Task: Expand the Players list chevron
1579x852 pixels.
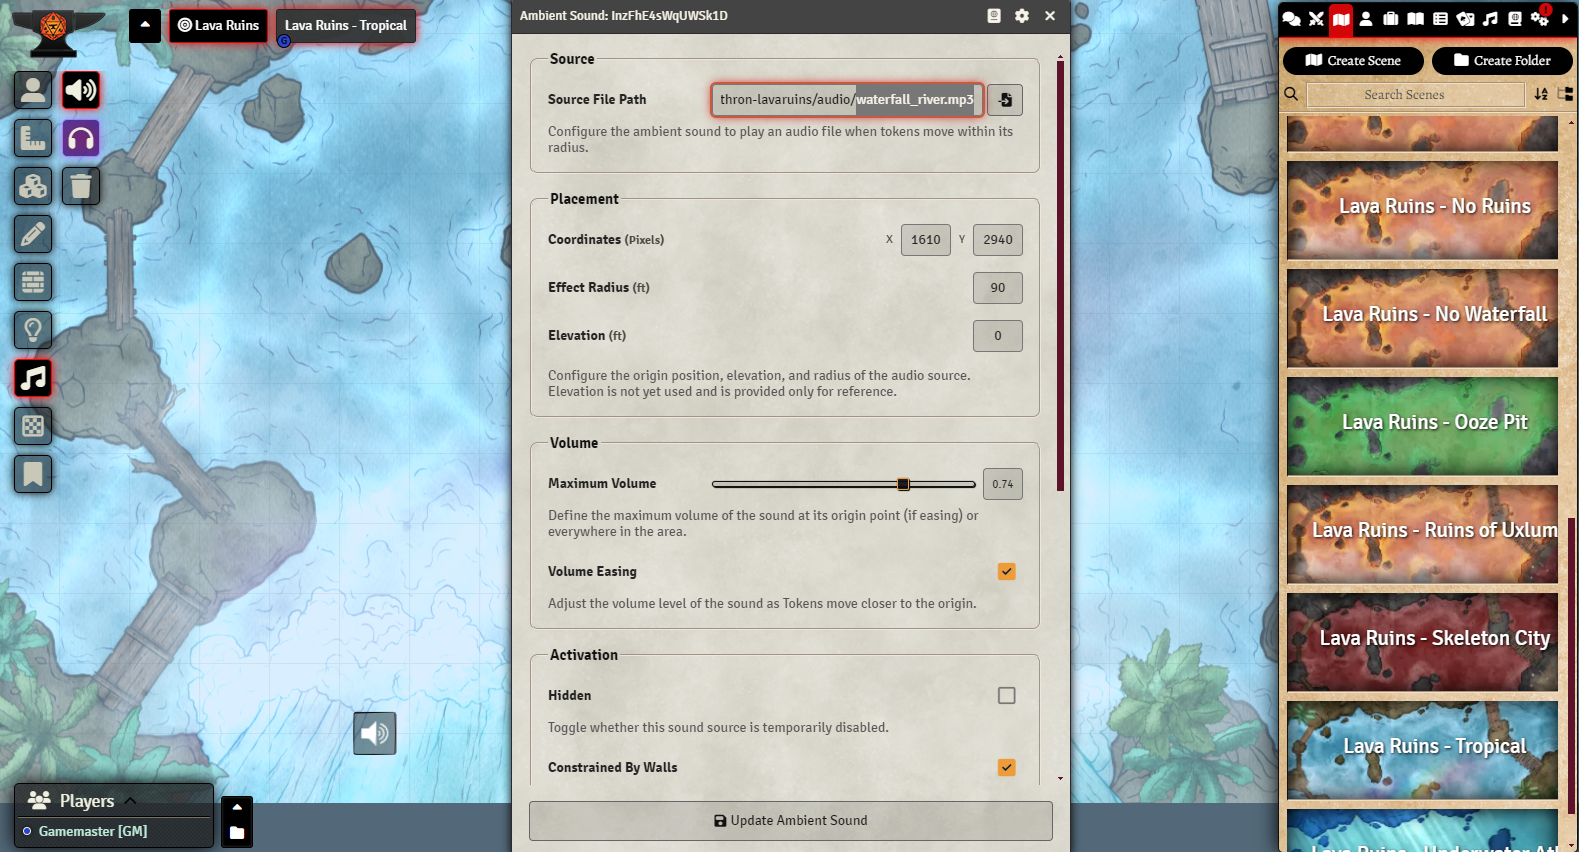Action: click(130, 801)
